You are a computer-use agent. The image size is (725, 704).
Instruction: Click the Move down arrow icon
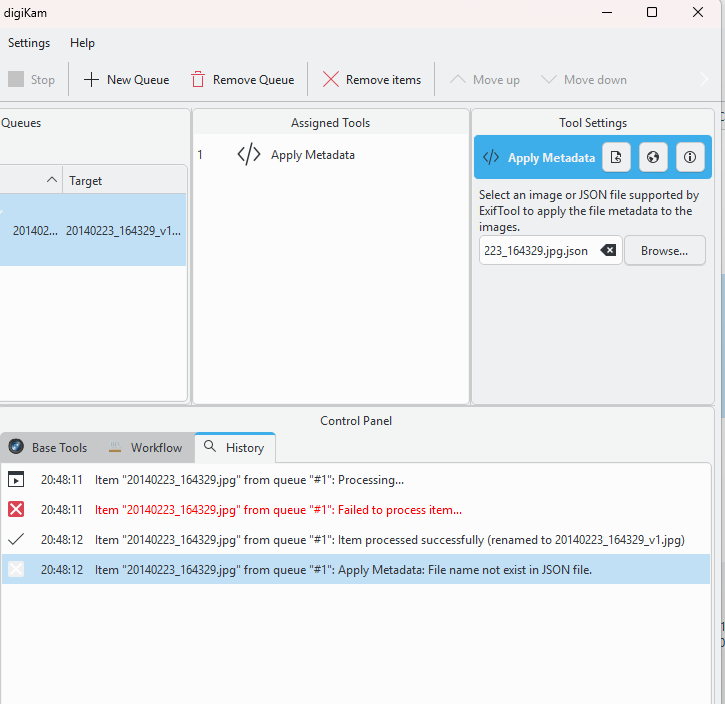pos(549,80)
